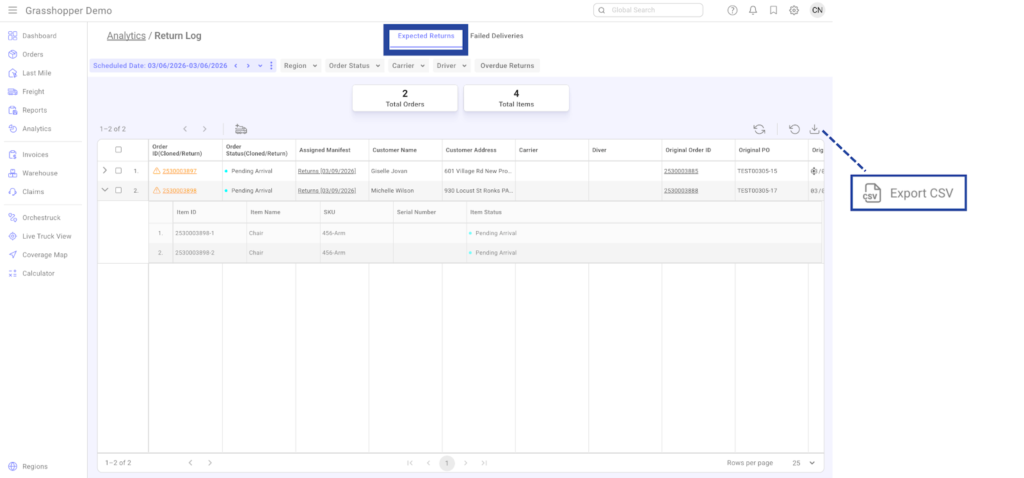Screen dimensions: 1024x478
Task: Collapse the expanded row 2 details
Action: 105,190
